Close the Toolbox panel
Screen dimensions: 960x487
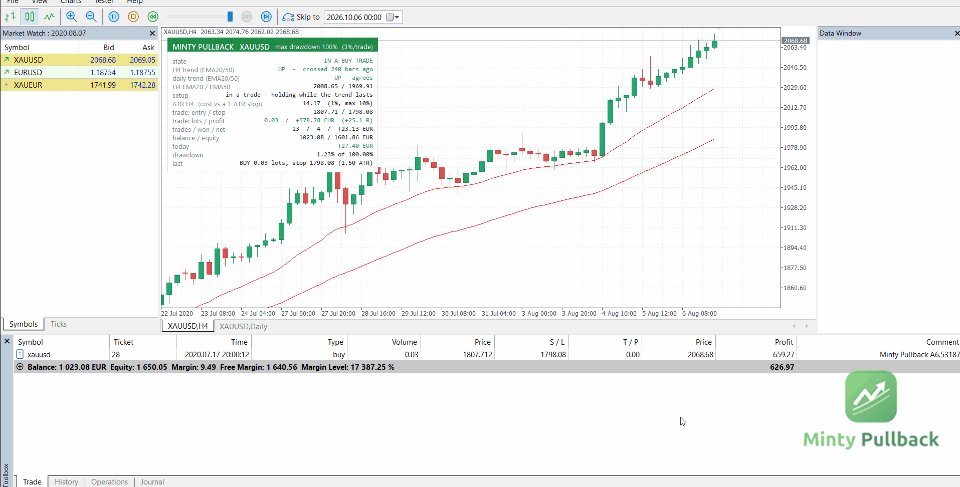pos(7,342)
